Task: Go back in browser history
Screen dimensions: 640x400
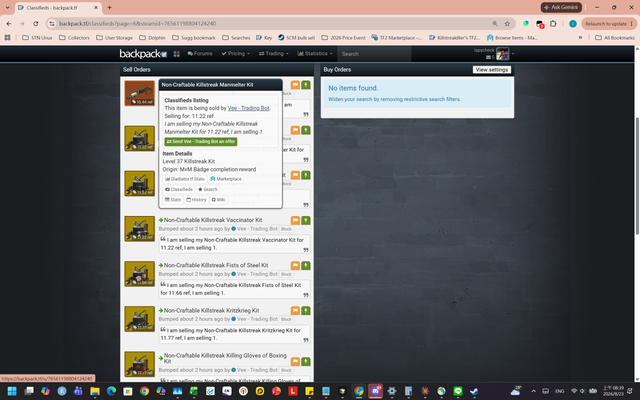Action: pyautogui.click(x=9, y=24)
